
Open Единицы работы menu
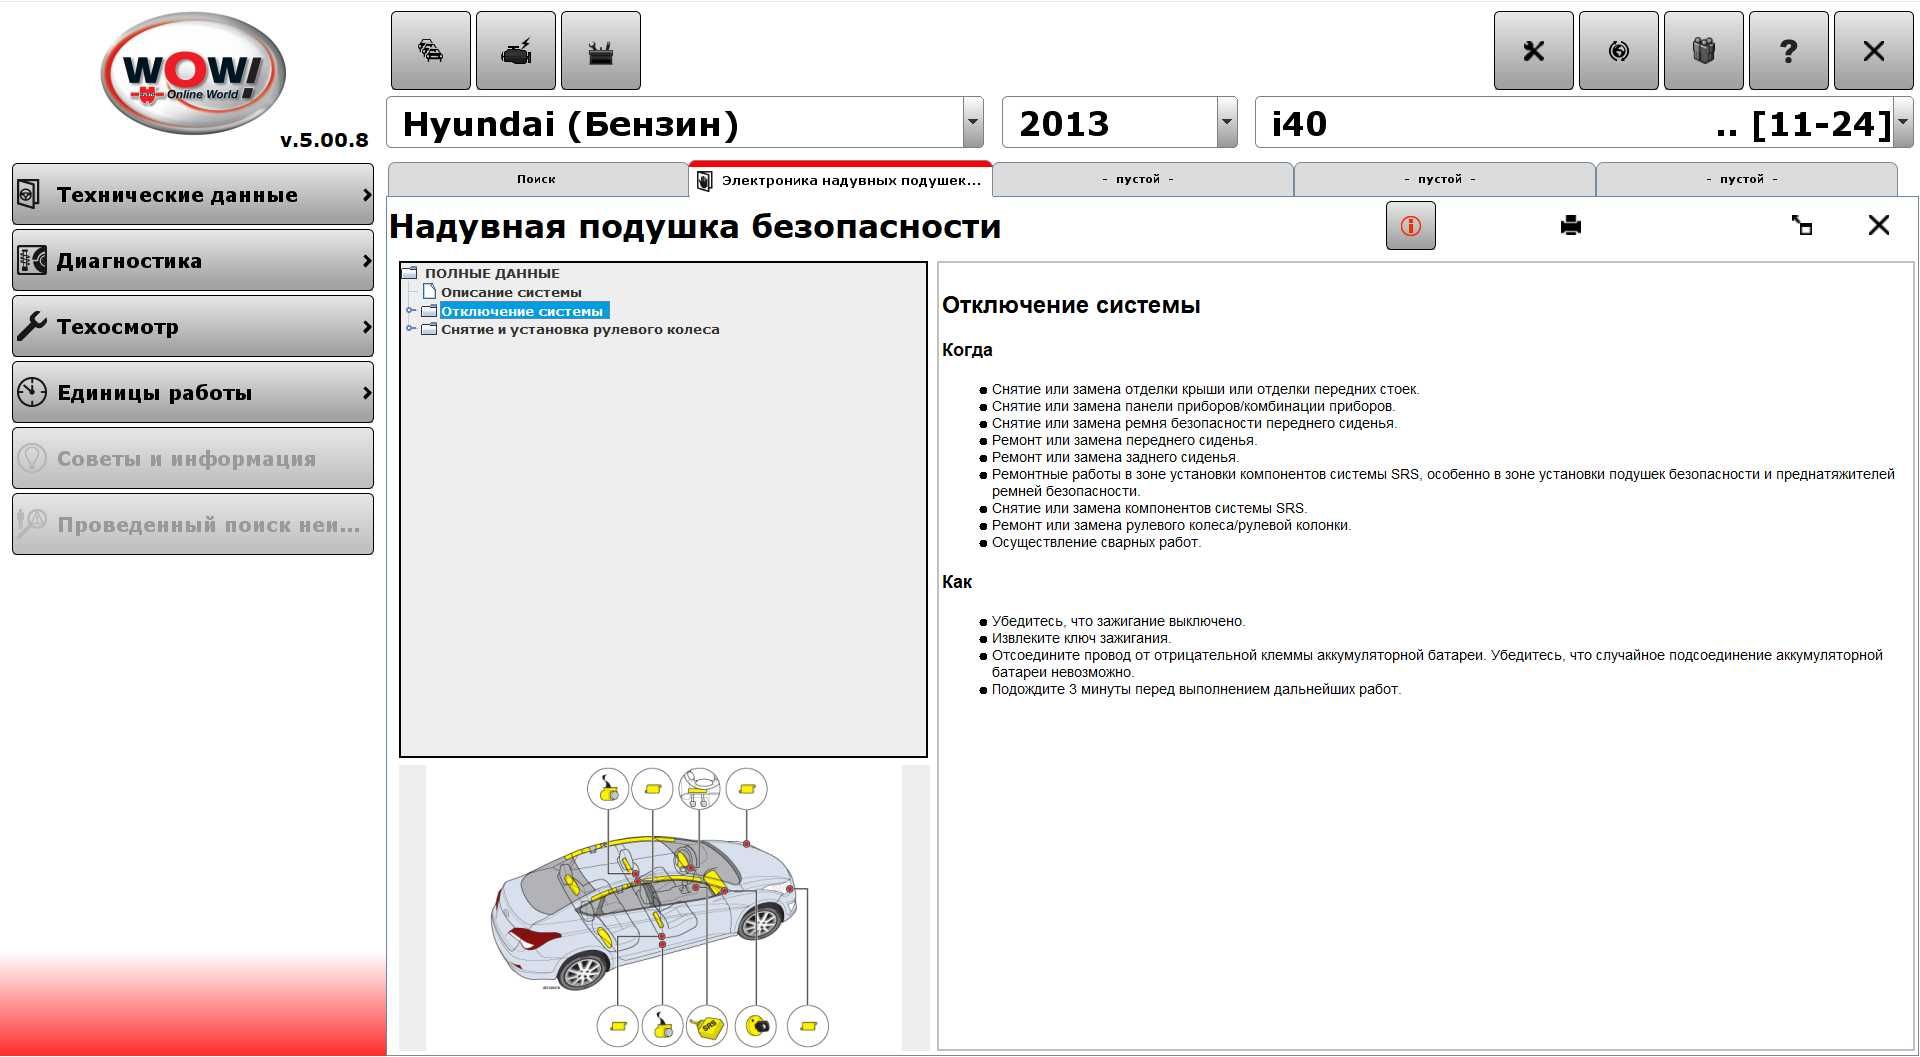[x=193, y=393]
